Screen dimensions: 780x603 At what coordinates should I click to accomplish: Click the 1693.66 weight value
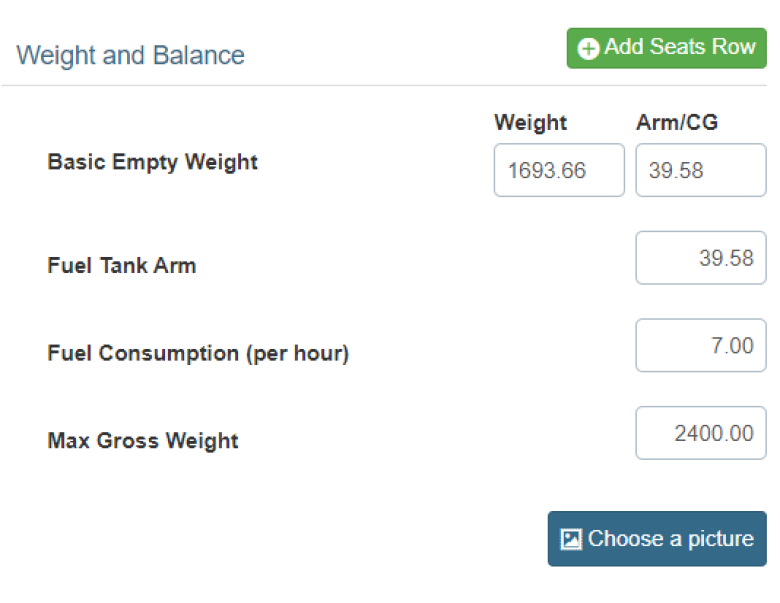[x=547, y=171]
